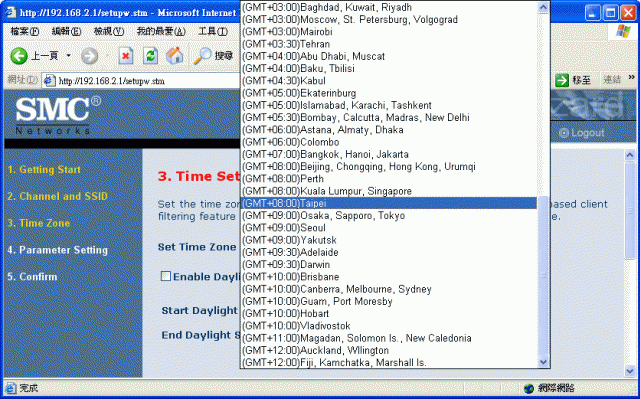
Task: Click the time zone list scroll down arrow
Action: click(543, 361)
